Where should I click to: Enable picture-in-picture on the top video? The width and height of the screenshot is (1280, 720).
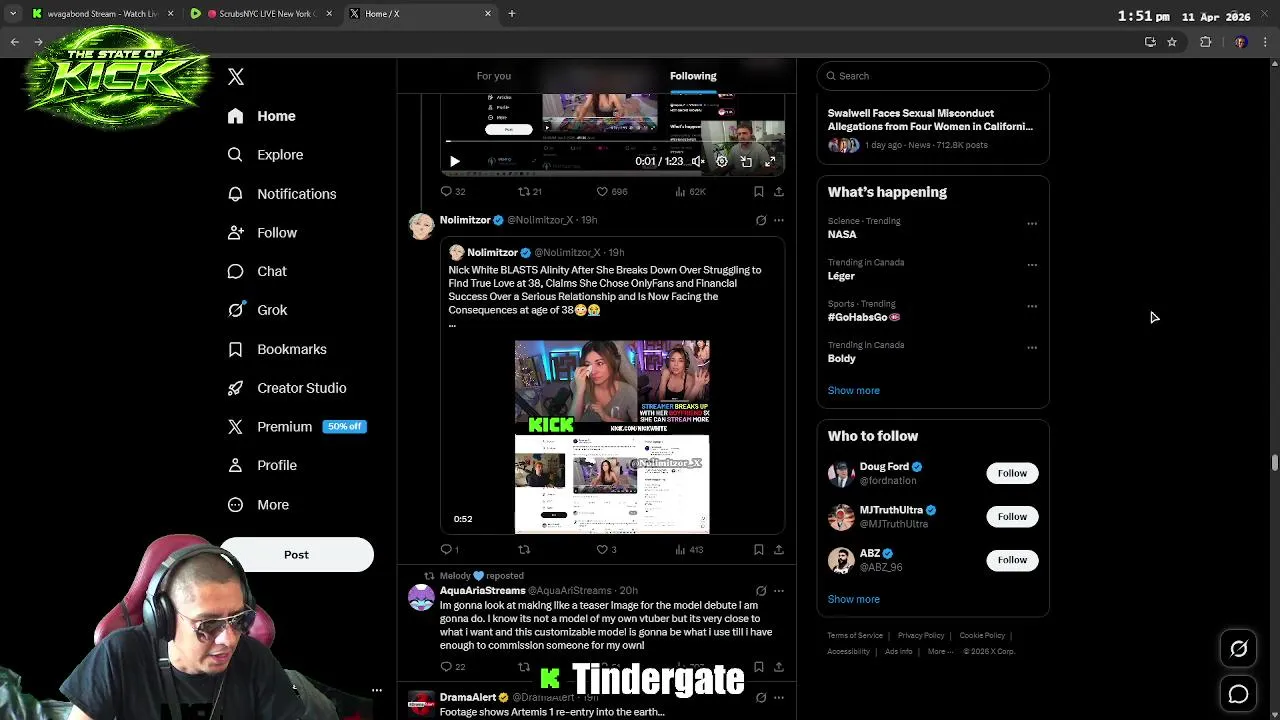pyautogui.click(x=746, y=161)
